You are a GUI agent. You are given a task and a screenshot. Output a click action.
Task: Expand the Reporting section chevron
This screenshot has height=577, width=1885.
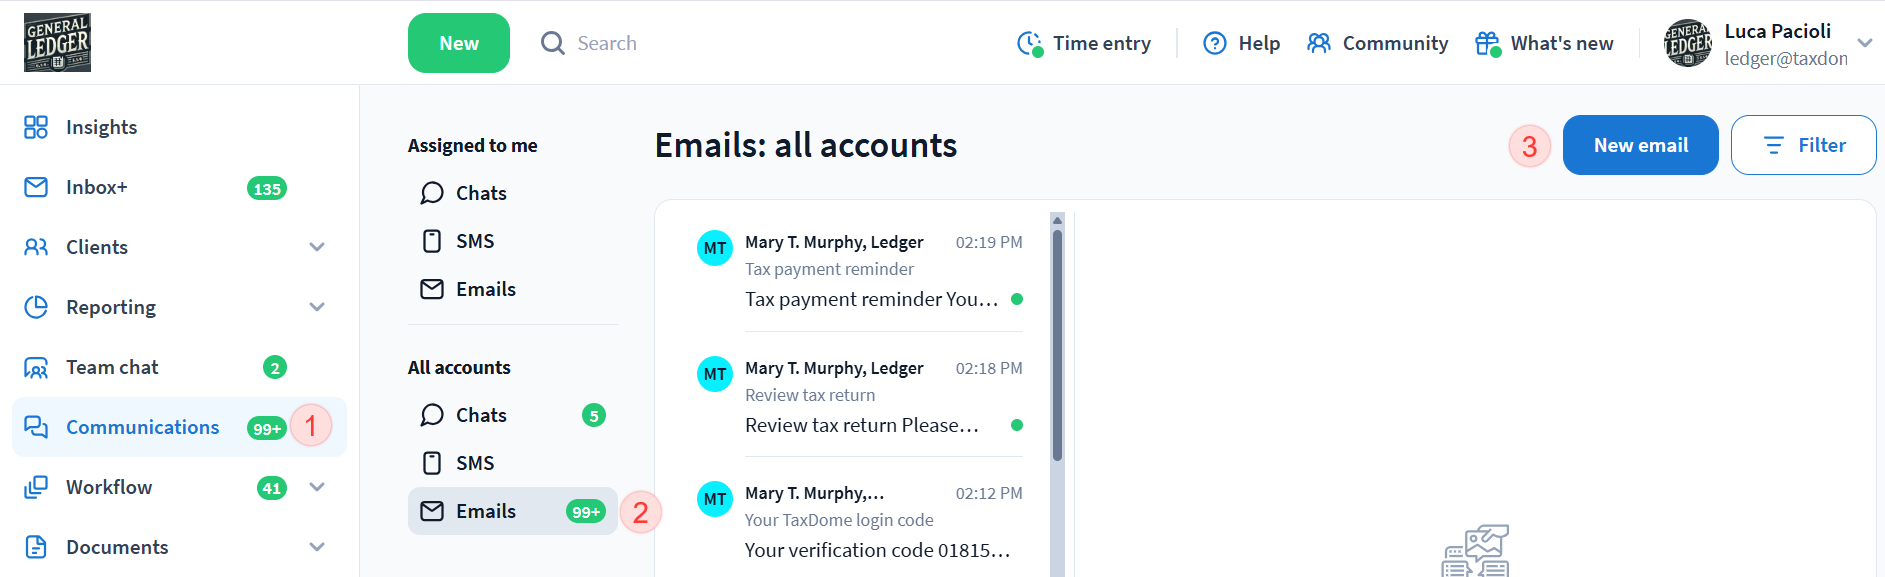click(317, 307)
